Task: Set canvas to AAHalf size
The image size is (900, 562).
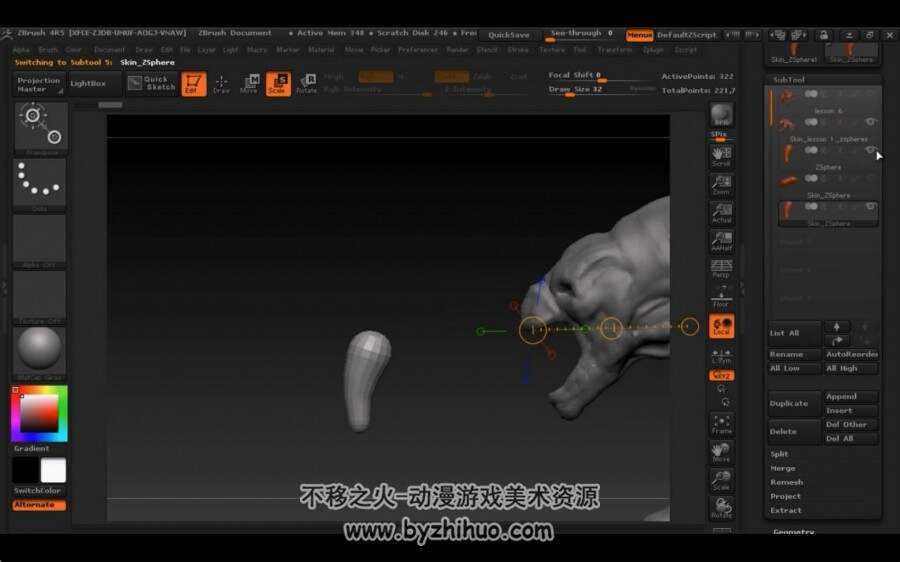Action: 721,241
